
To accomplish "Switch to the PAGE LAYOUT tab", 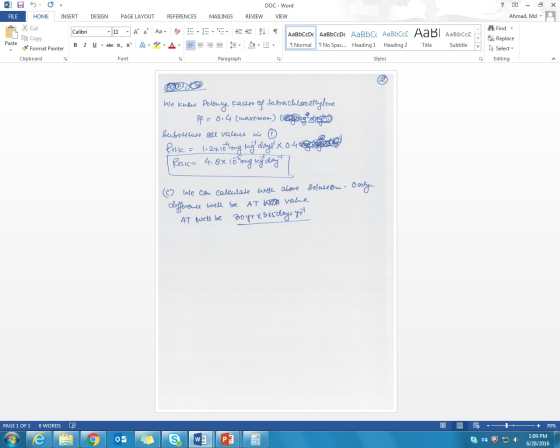I will click(137, 16).
